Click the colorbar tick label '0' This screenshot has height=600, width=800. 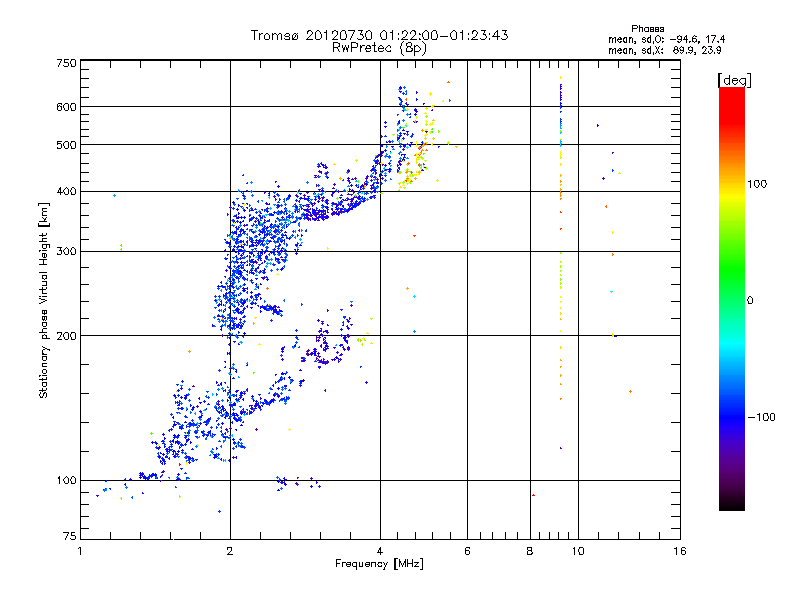tap(750, 301)
